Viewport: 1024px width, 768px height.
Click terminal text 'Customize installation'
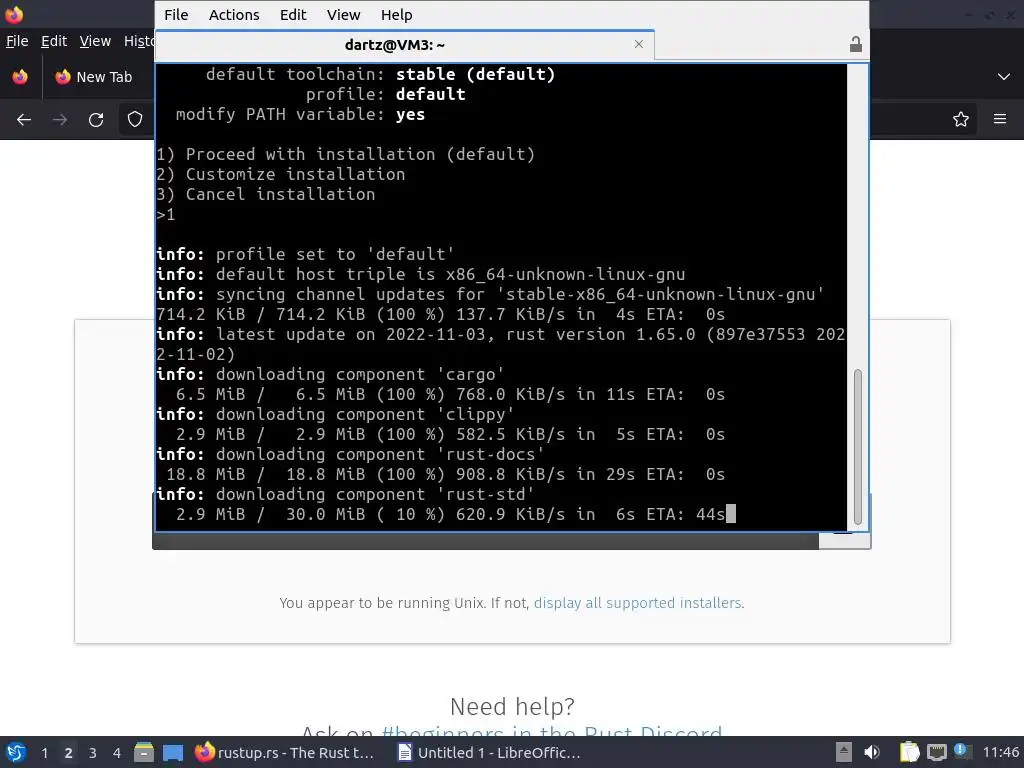(x=295, y=174)
